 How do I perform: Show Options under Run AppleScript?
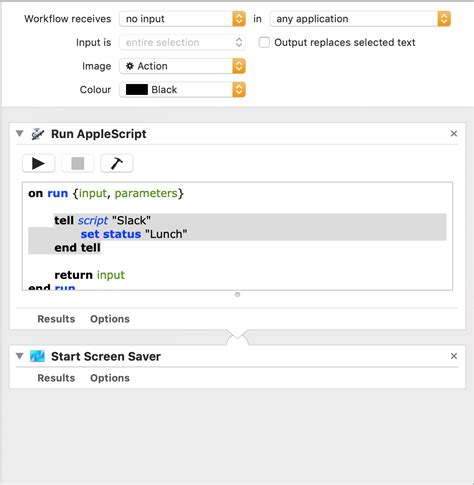[x=110, y=319]
